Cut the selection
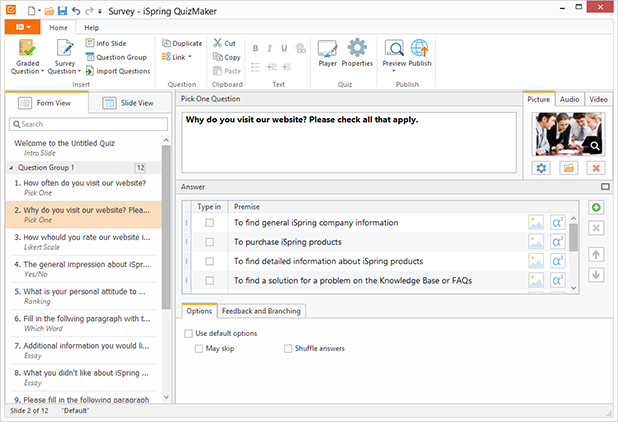The height and width of the screenshot is (422, 618). point(224,43)
